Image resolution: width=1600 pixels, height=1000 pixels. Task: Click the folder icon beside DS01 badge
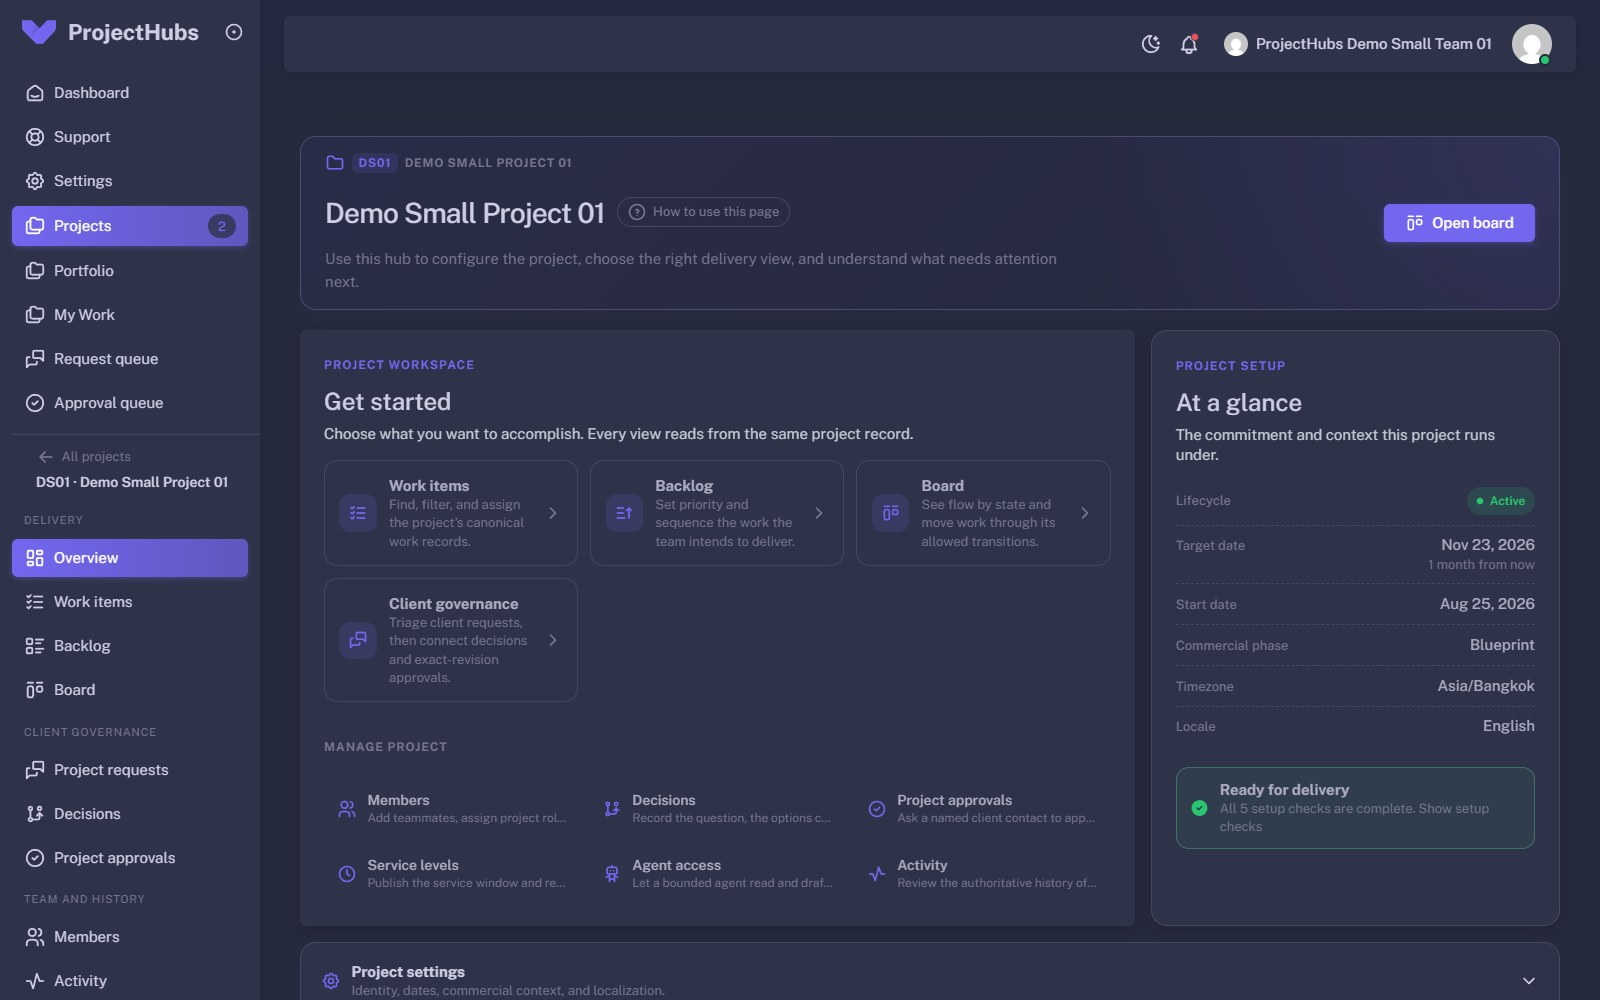click(335, 163)
